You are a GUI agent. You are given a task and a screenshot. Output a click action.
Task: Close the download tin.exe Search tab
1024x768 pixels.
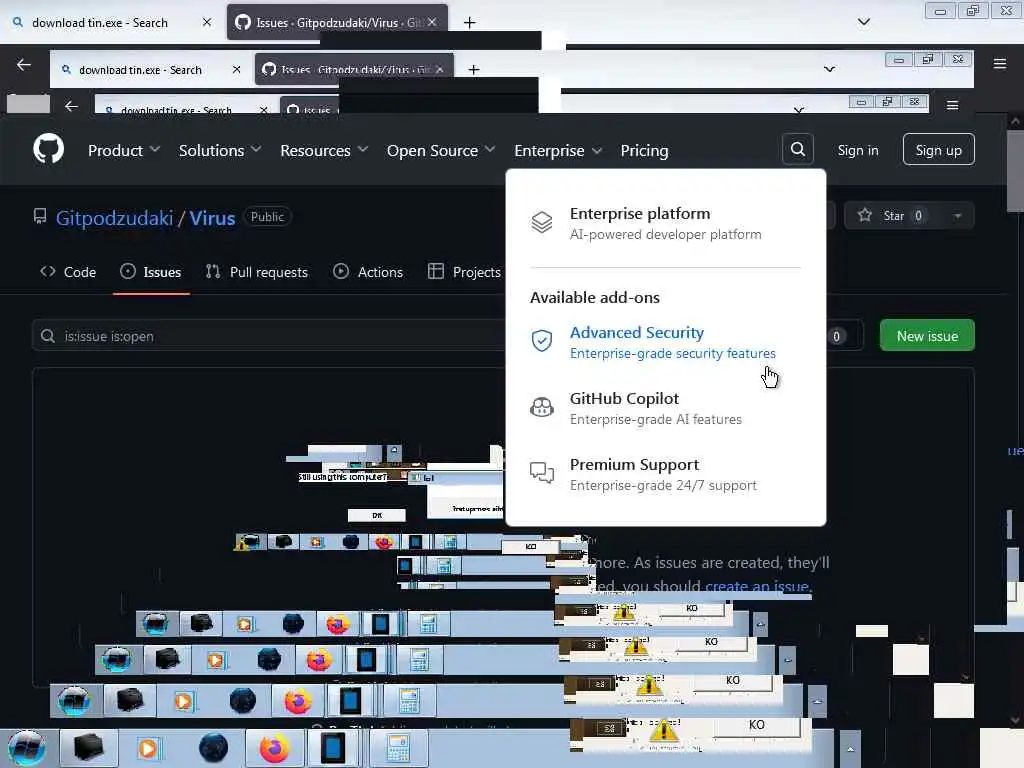[206, 22]
